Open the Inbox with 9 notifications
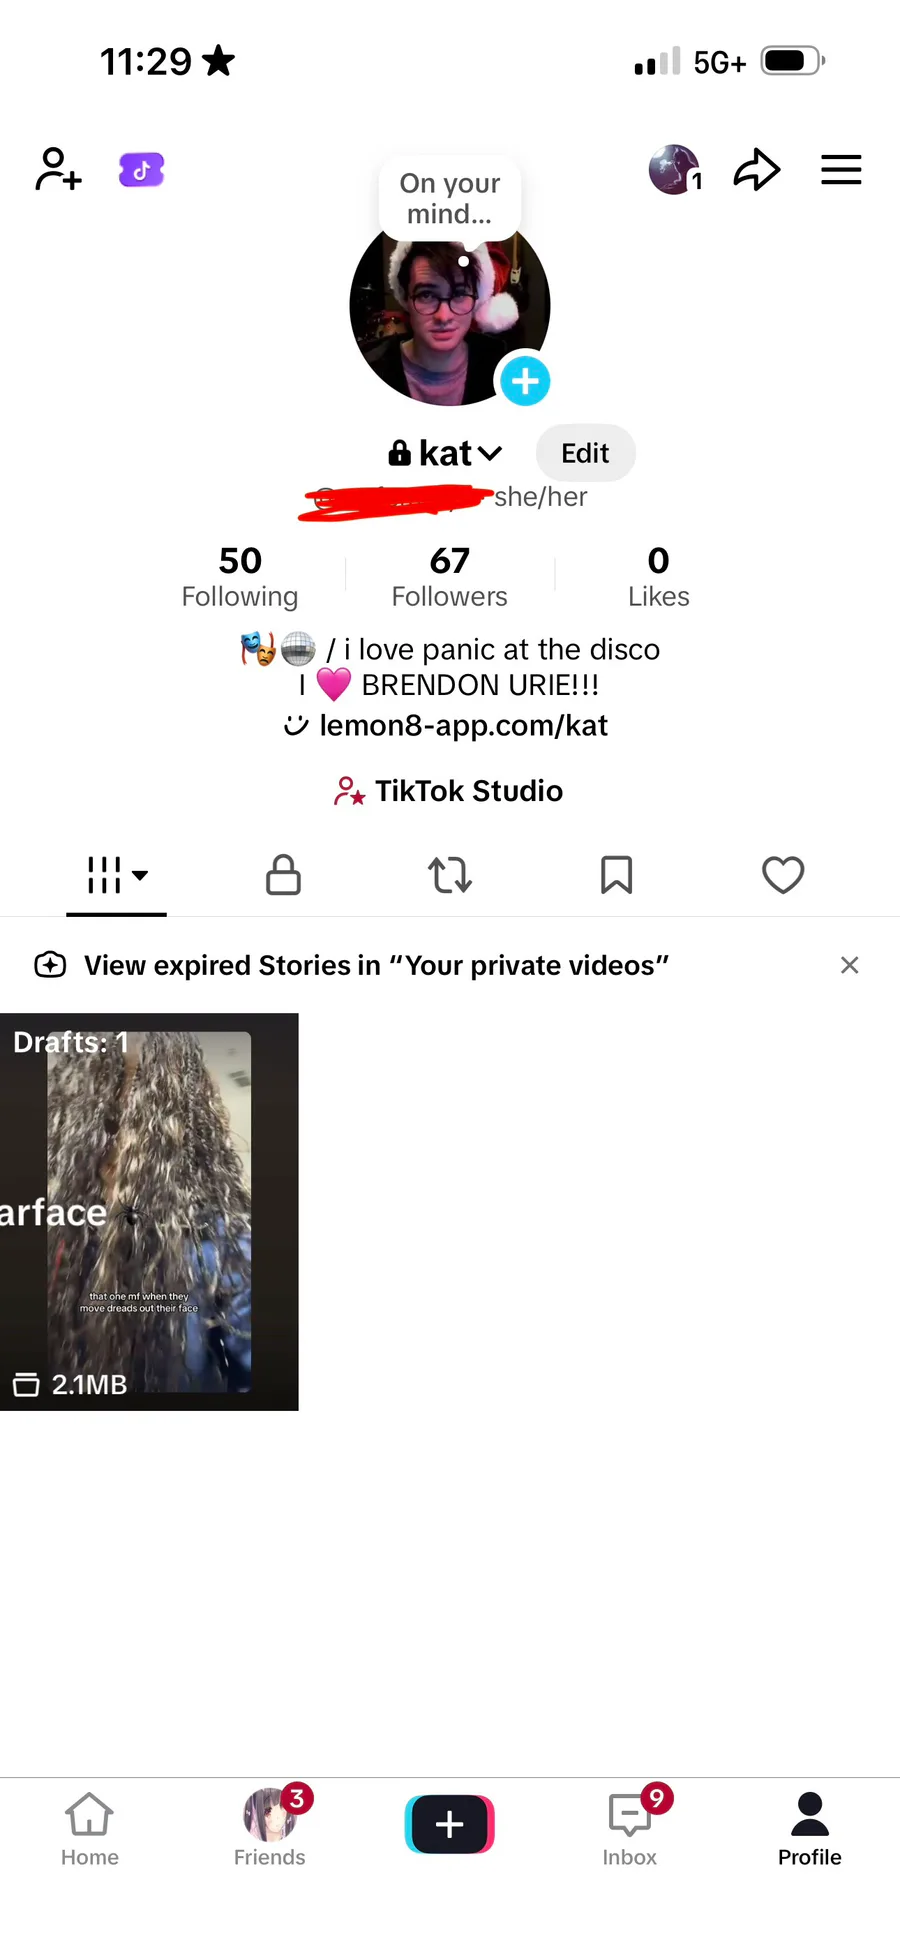This screenshot has height=1951, width=900. pyautogui.click(x=630, y=1829)
